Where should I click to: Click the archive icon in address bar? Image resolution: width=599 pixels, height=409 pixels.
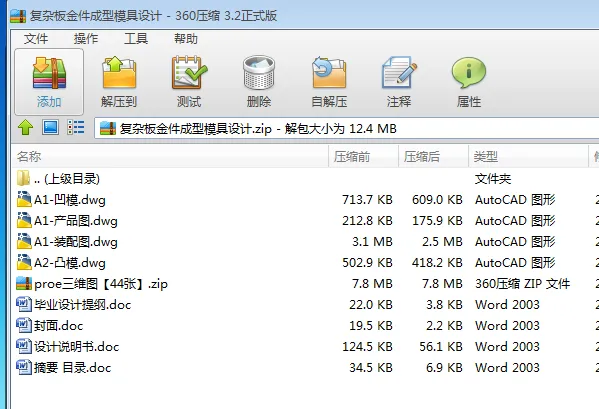(x=108, y=129)
